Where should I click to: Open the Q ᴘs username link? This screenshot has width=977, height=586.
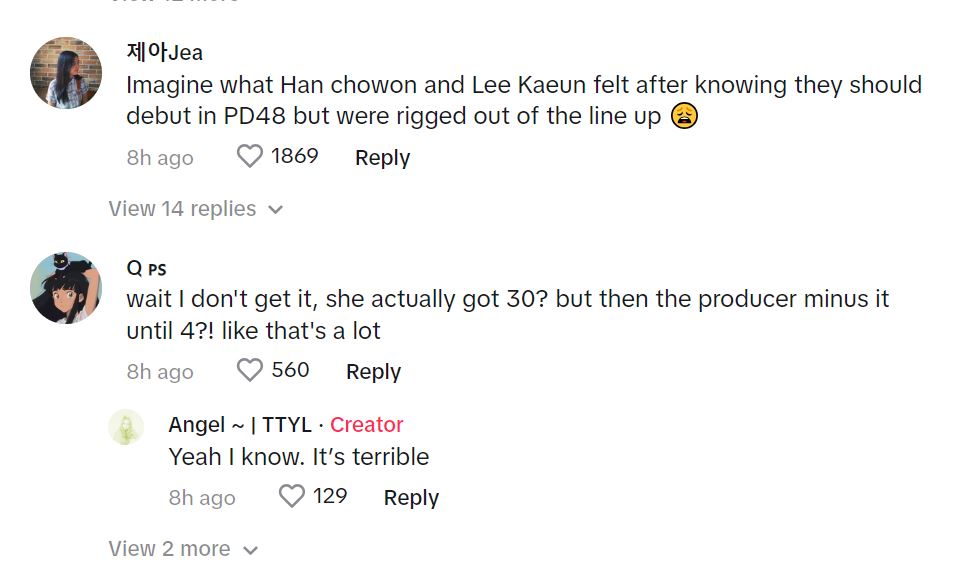[146, 268]
